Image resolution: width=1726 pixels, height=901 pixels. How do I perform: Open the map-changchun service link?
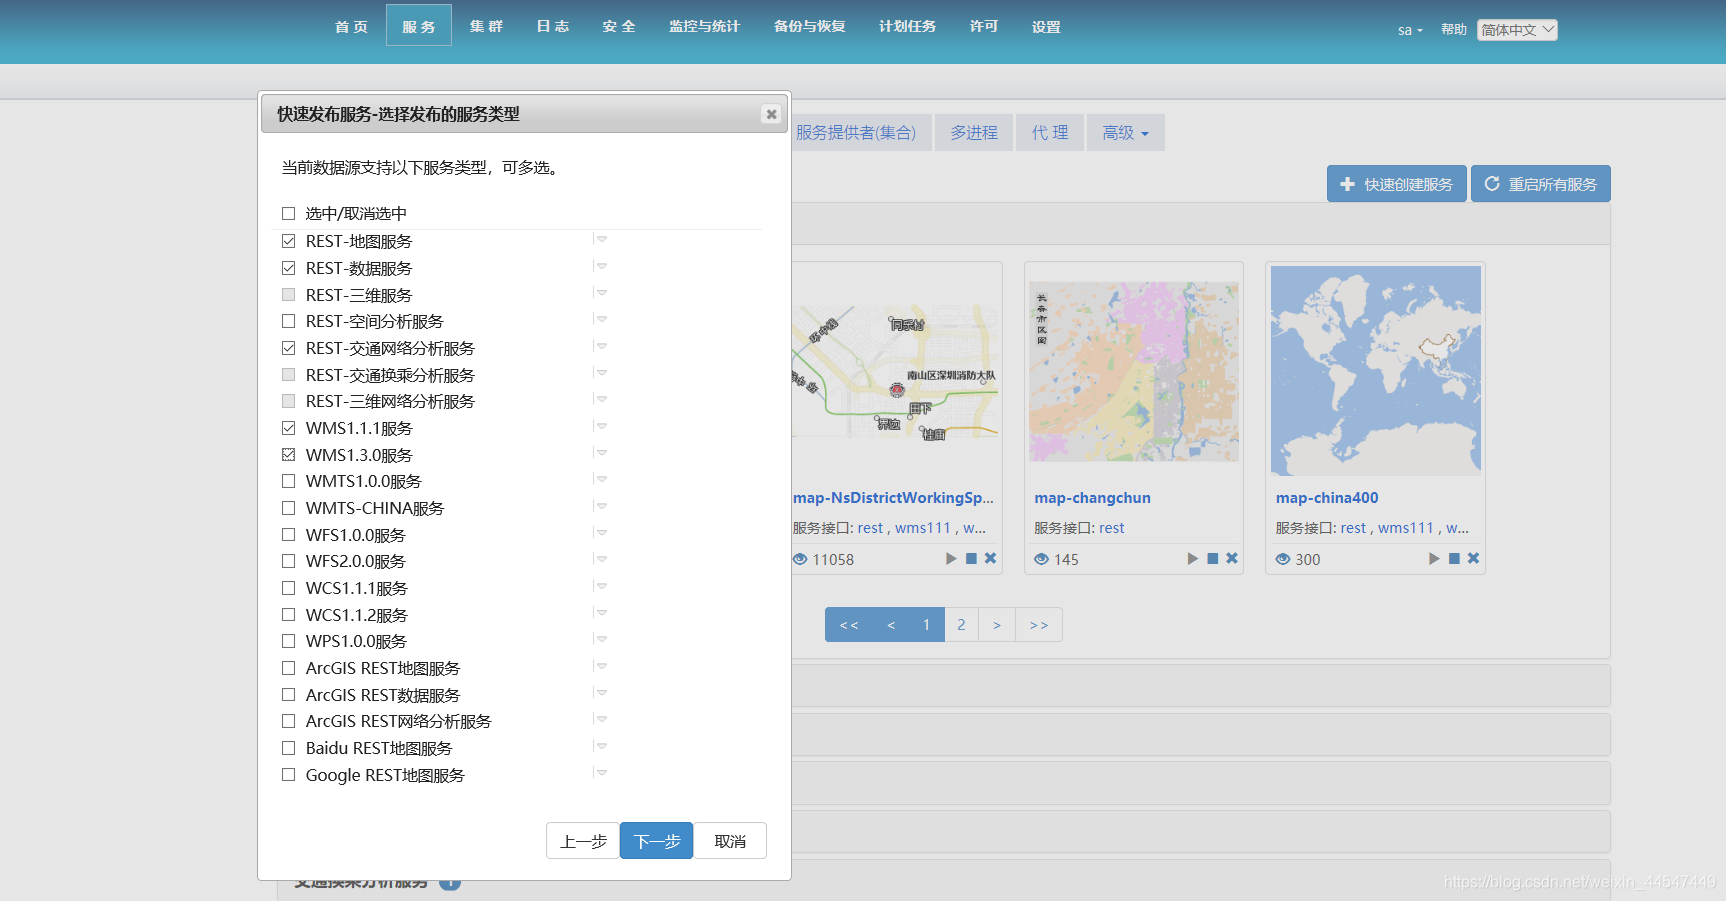tap(1092, 498)
